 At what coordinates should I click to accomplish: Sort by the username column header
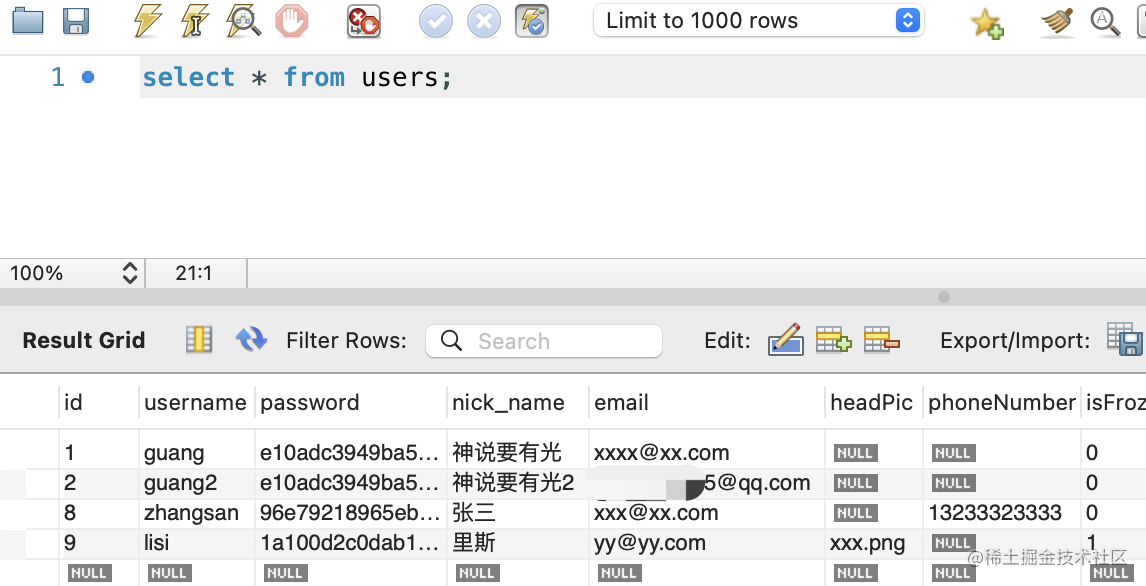[x=195, y=402]
